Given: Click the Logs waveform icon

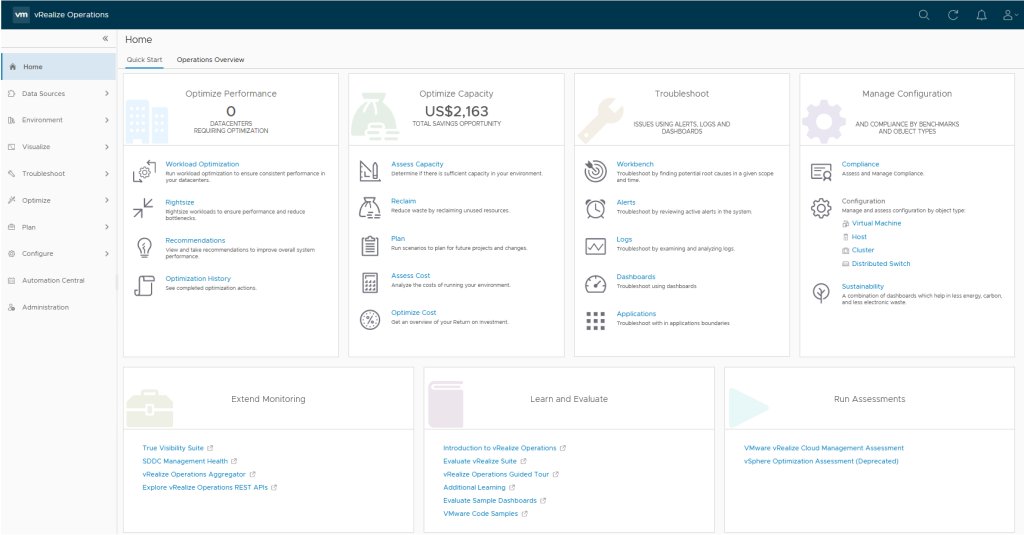Looking at the screenshot, I should [595, 246].
